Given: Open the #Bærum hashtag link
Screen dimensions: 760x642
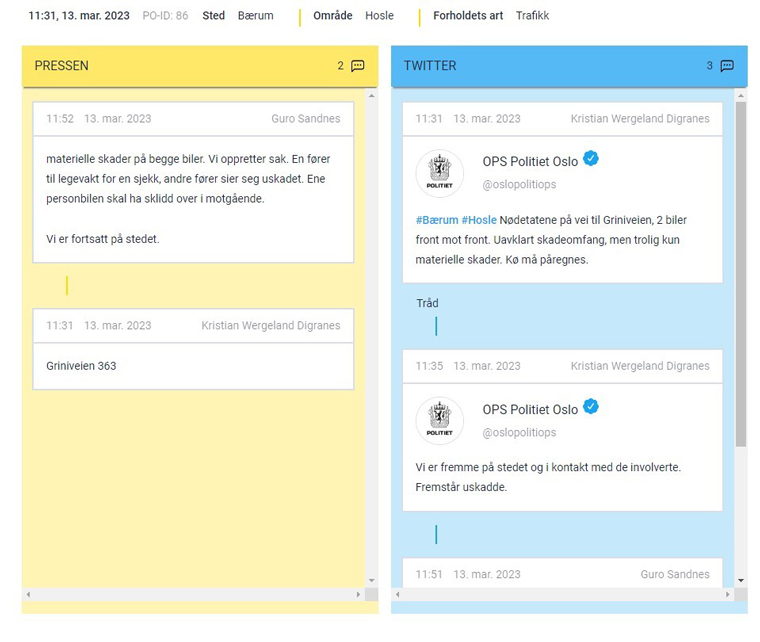Looking at the screenshot, I should pos(437,220).
